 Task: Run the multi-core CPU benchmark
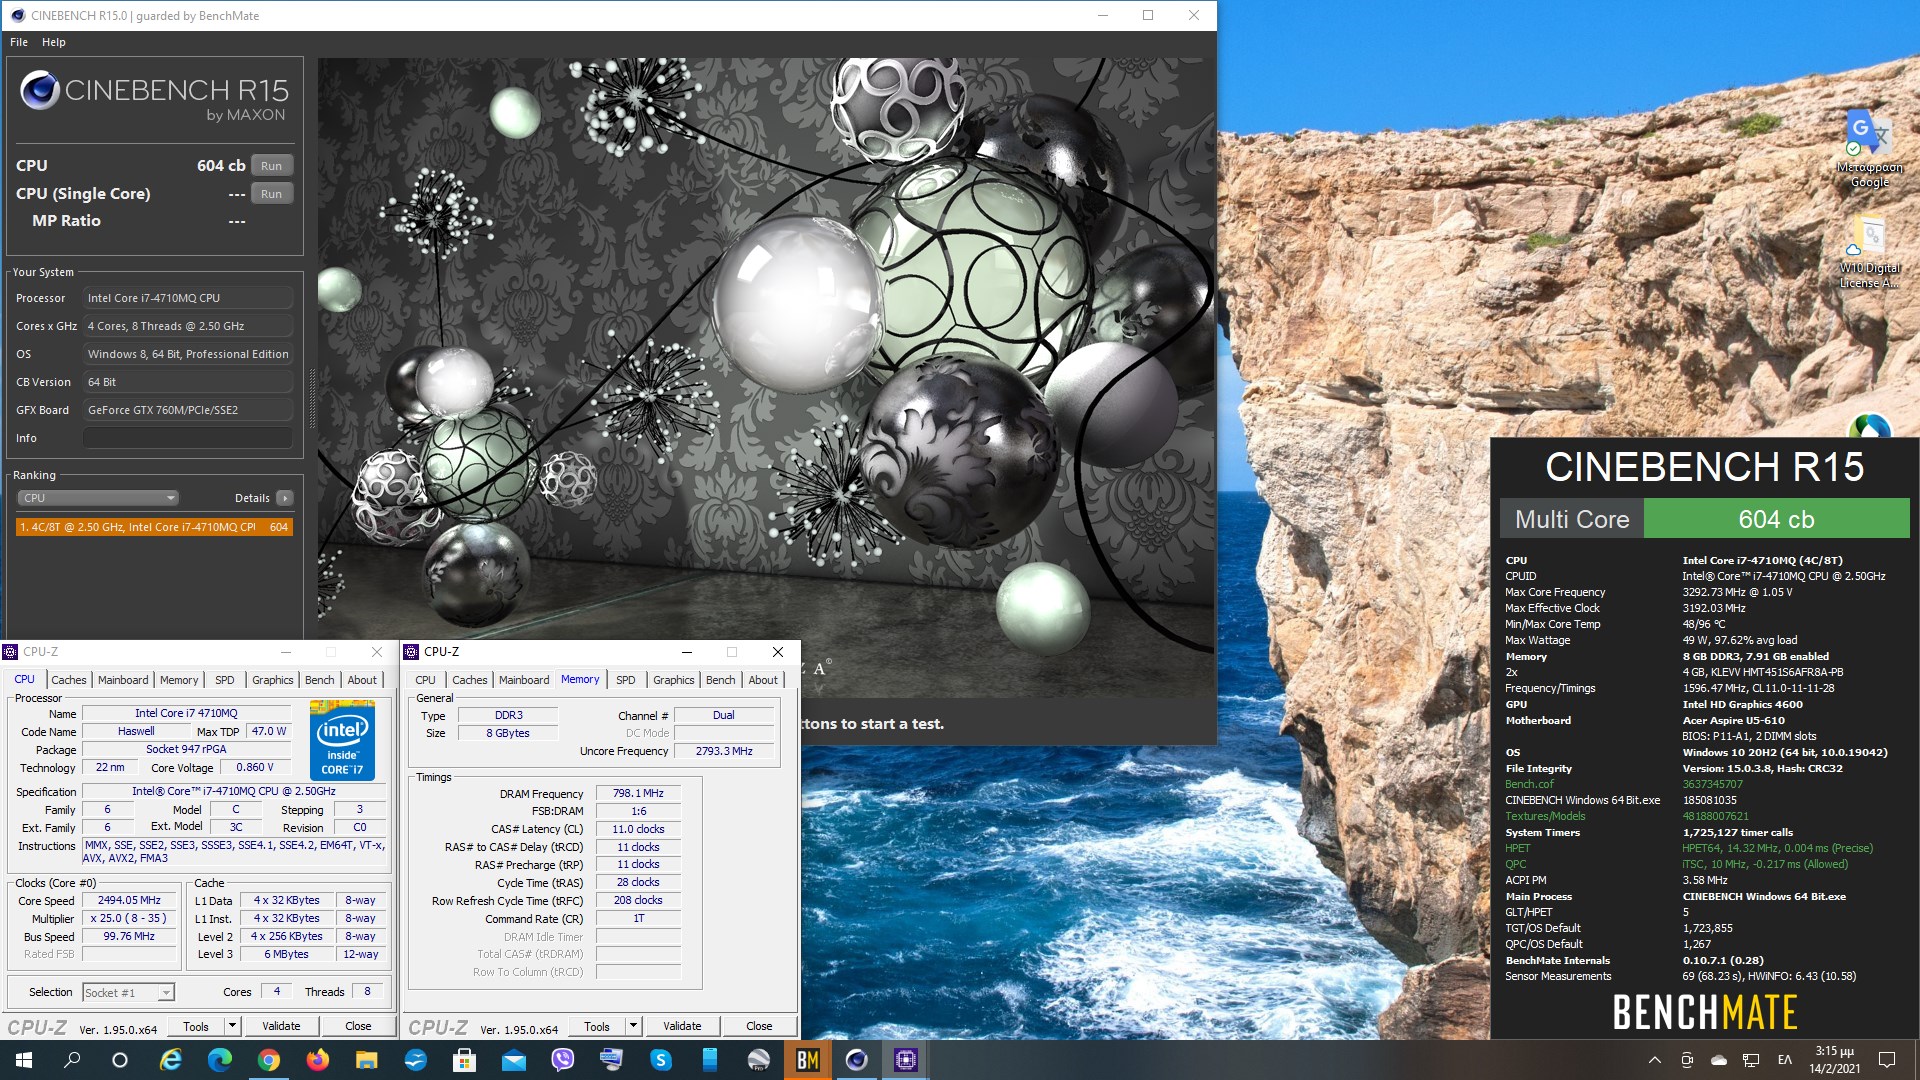[271, 166]
